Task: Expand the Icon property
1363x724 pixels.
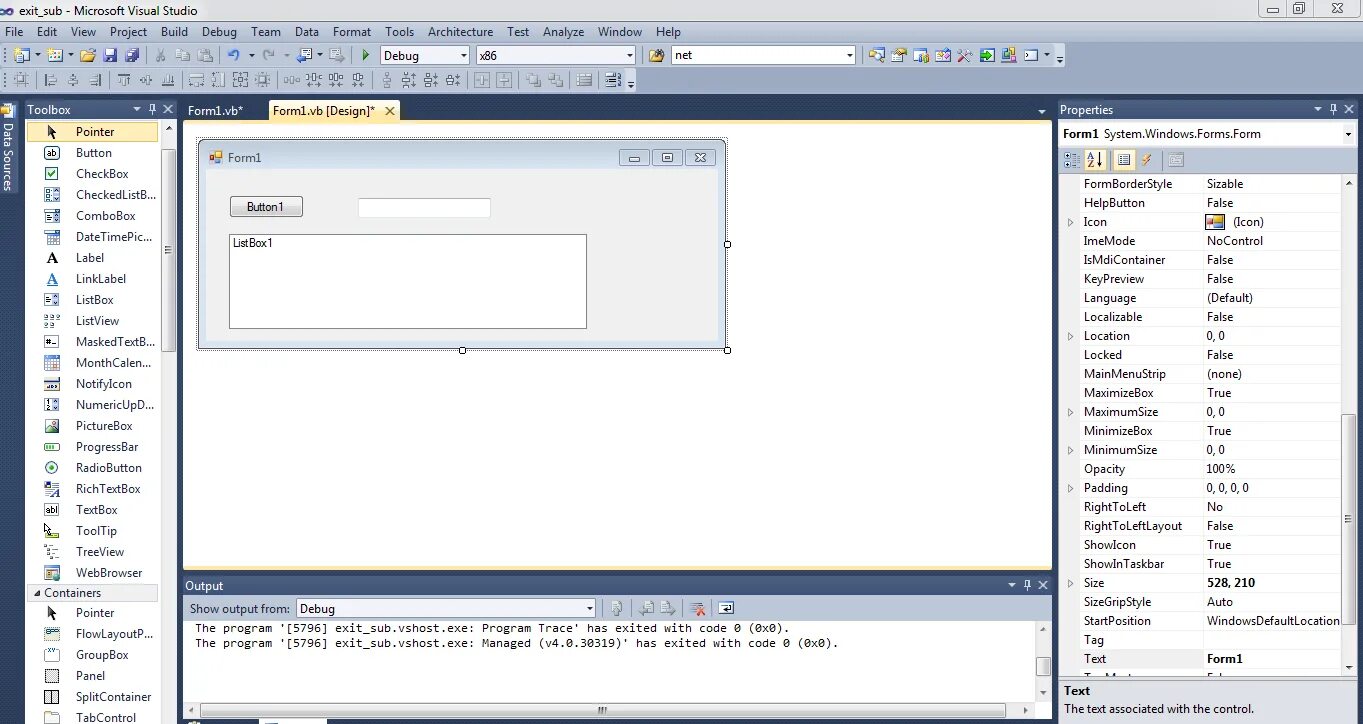Action: coord(1071,222)
